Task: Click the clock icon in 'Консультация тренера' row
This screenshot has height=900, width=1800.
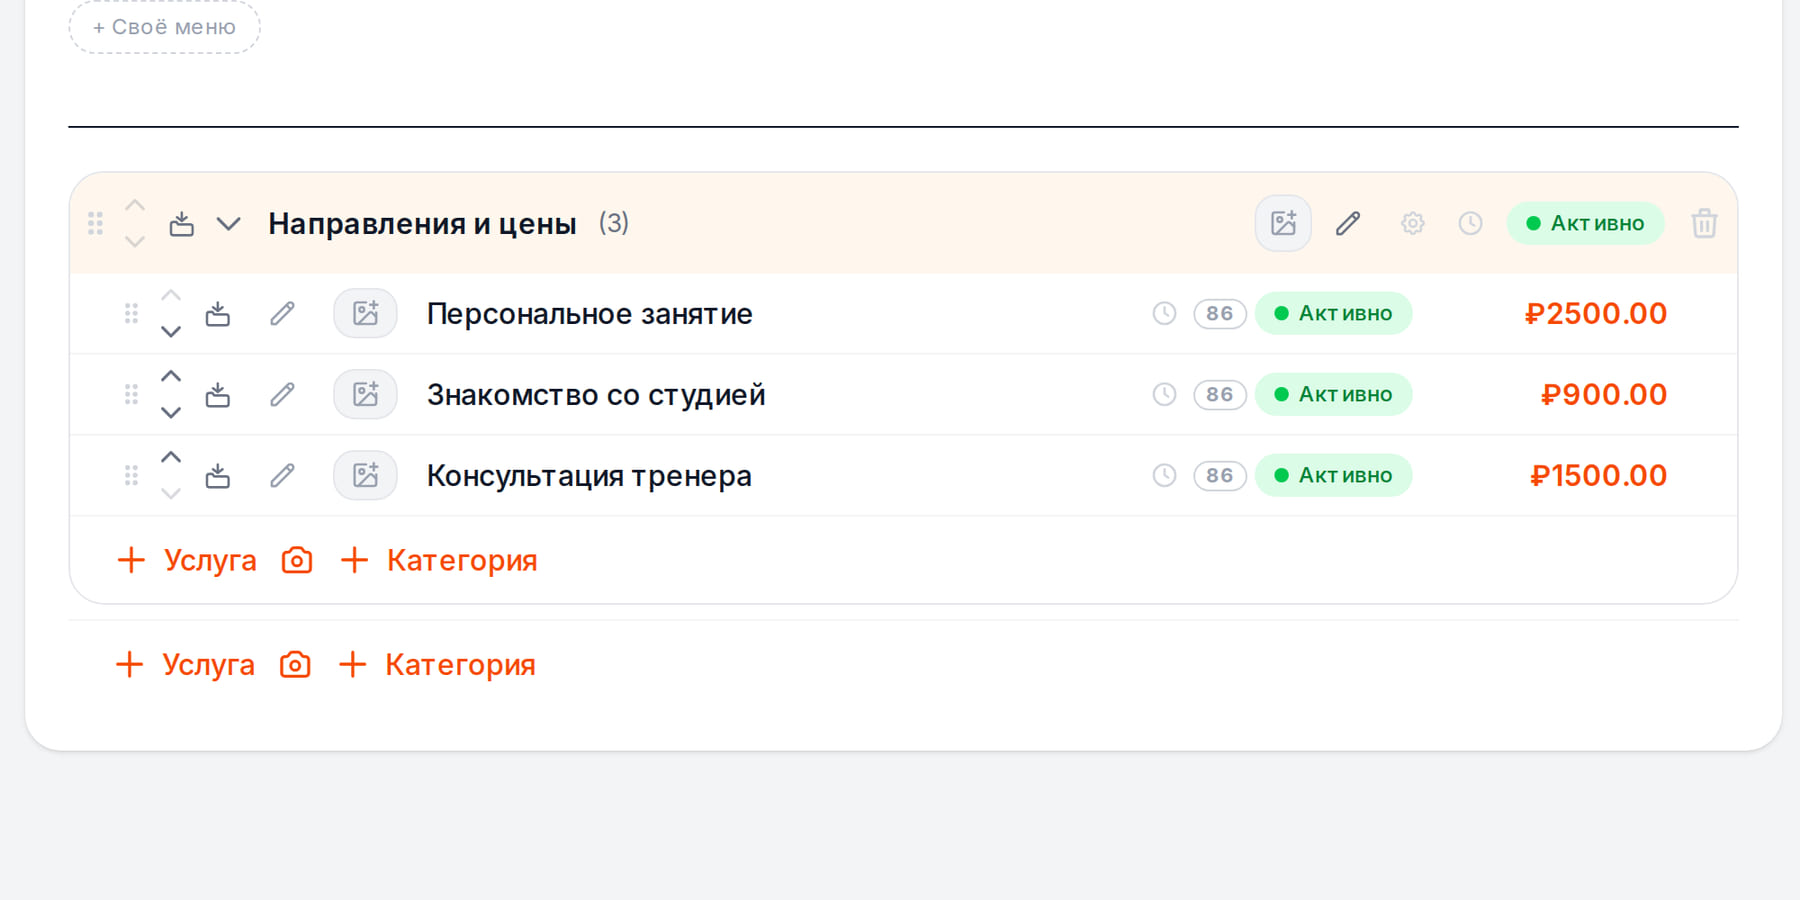Action: (x=1164, y=475)
